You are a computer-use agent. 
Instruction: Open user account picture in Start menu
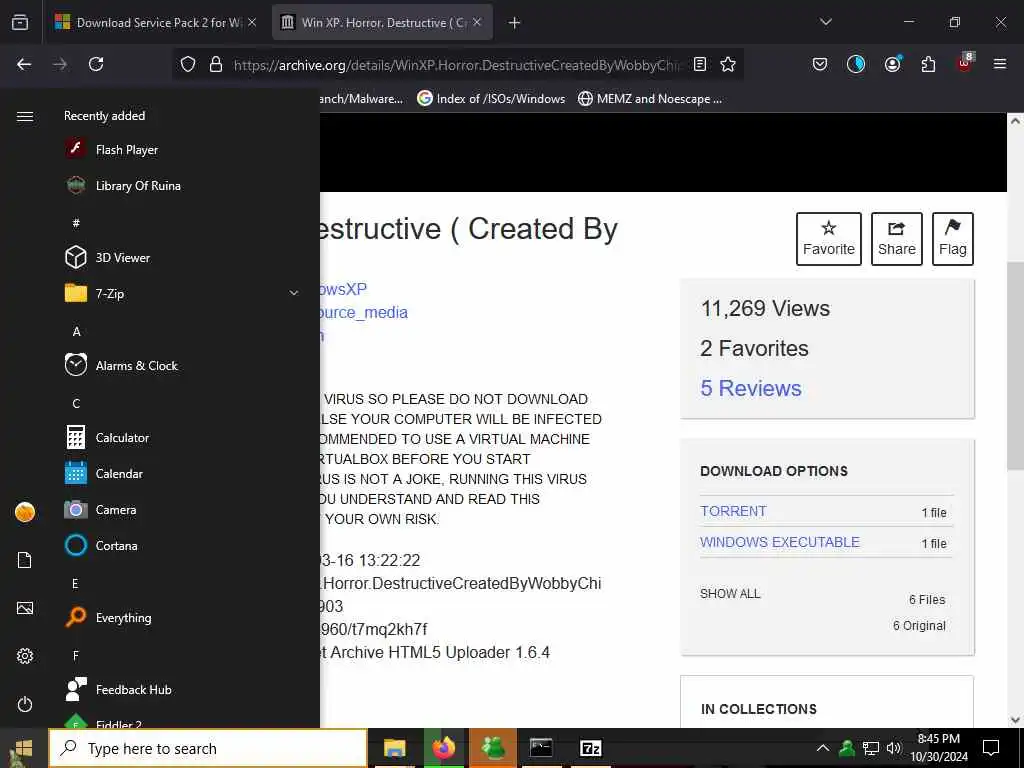pos(25,512)
